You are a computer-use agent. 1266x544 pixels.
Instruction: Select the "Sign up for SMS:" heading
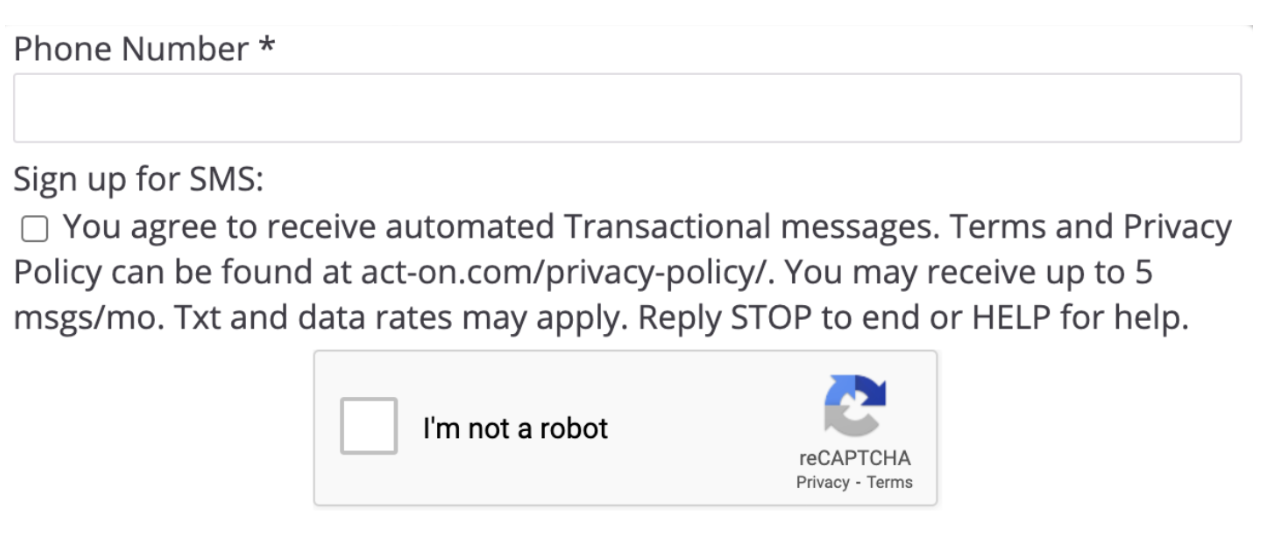(139, 181)
